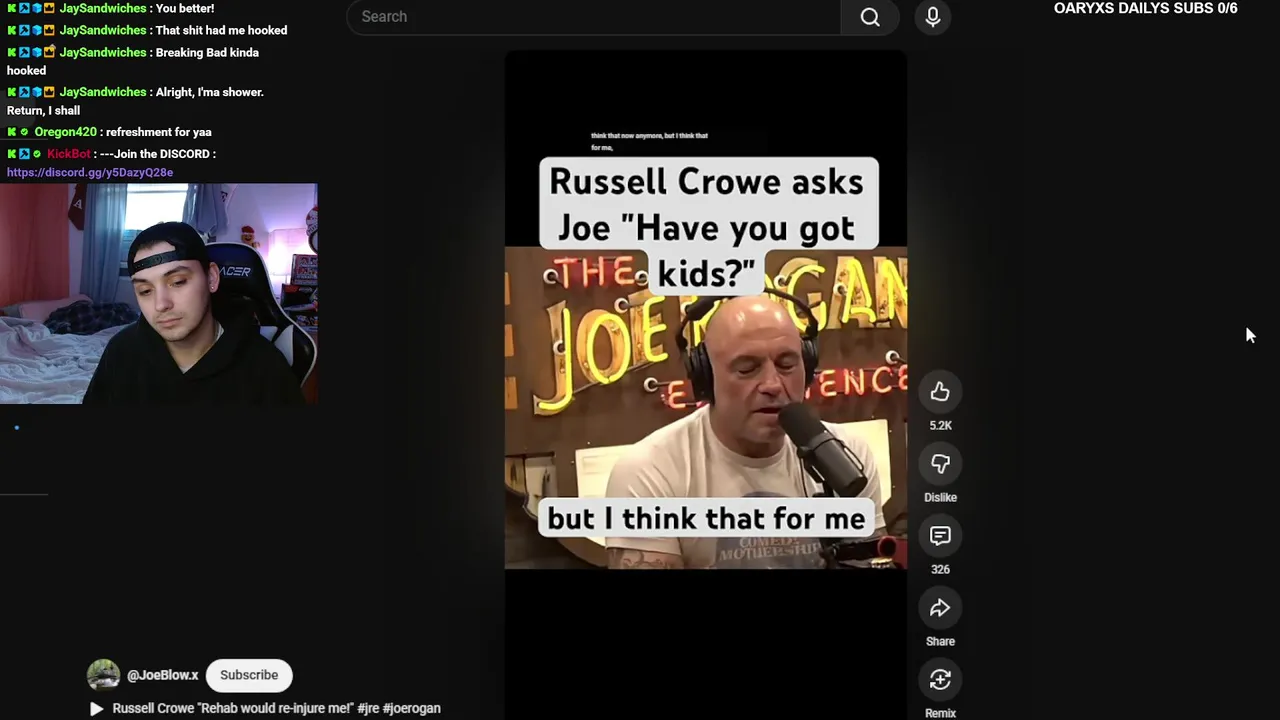
Task: Open the Remix icon
Action: 940,680
